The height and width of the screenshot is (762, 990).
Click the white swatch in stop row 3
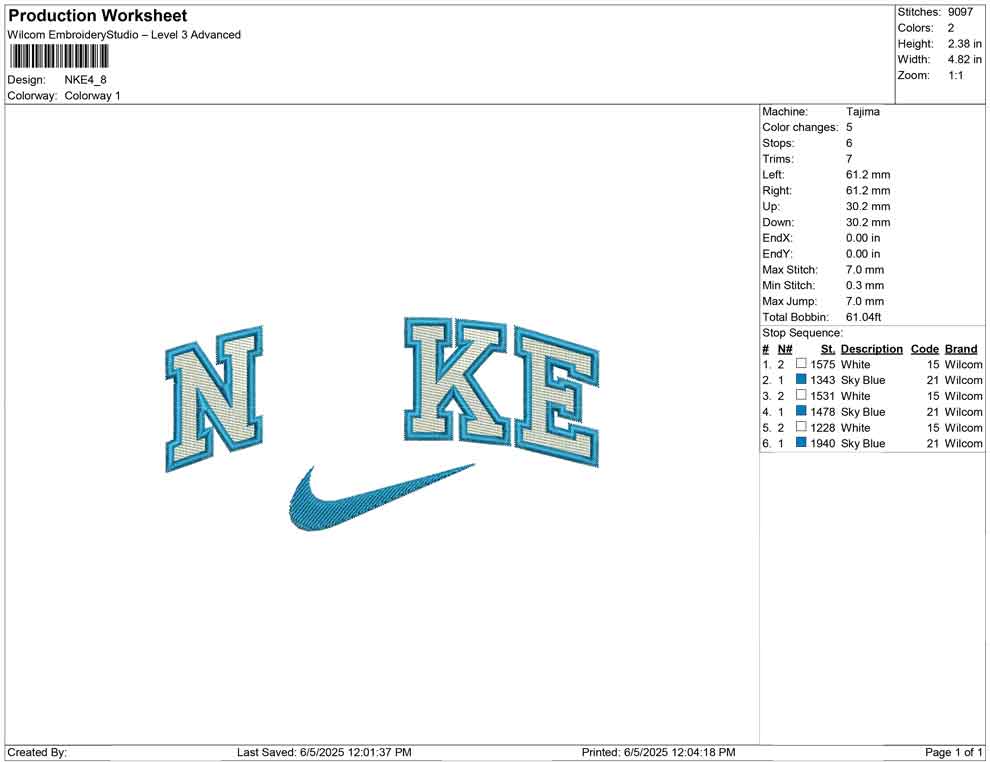(x=801, y=395)
